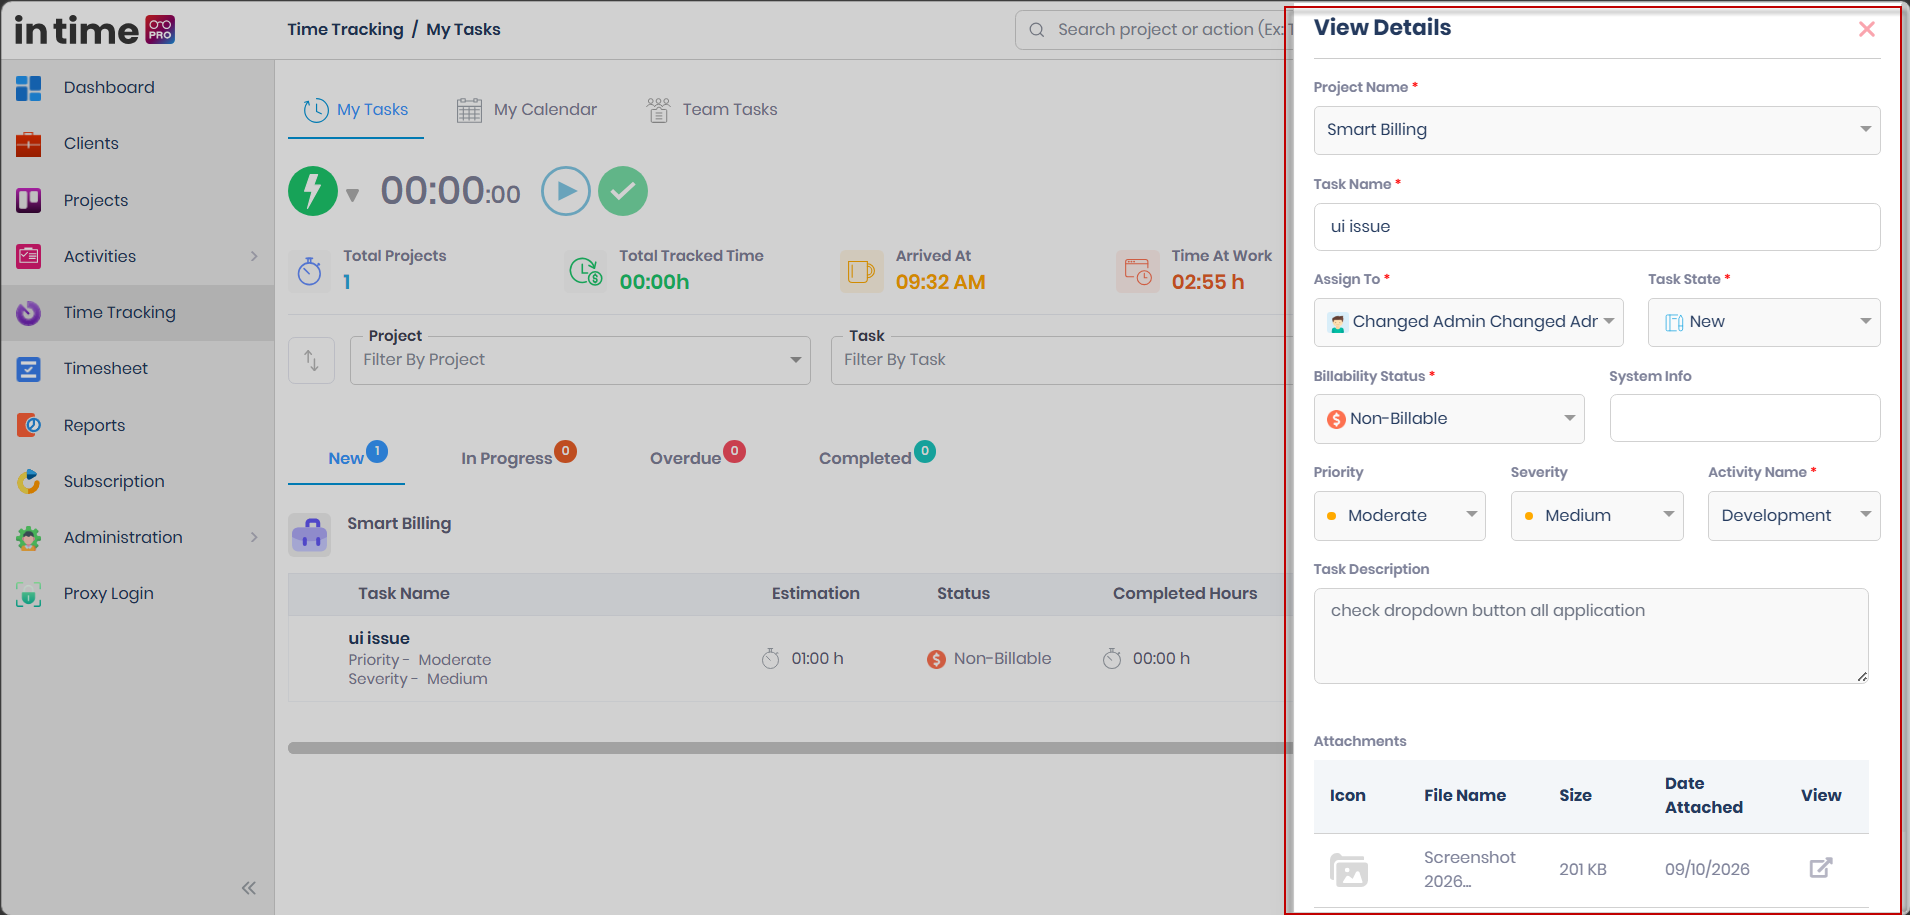
Task: Select the Completed status tab
Action: pyautogui.click(x=877, y=457)
